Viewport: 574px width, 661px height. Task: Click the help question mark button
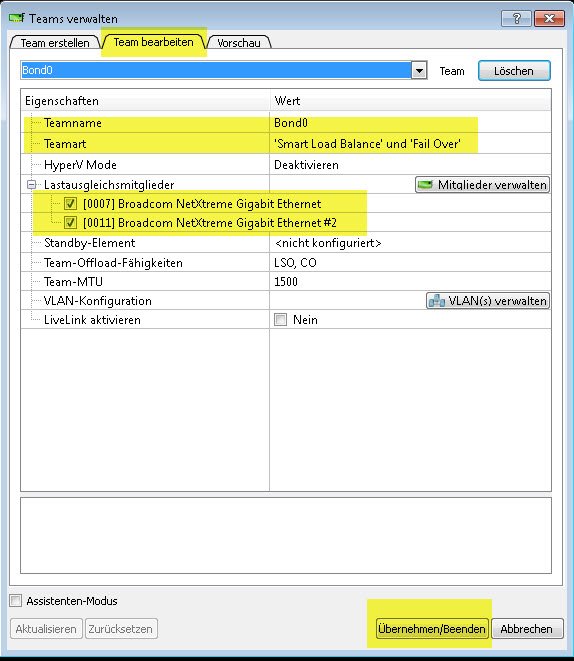[516, 19]
